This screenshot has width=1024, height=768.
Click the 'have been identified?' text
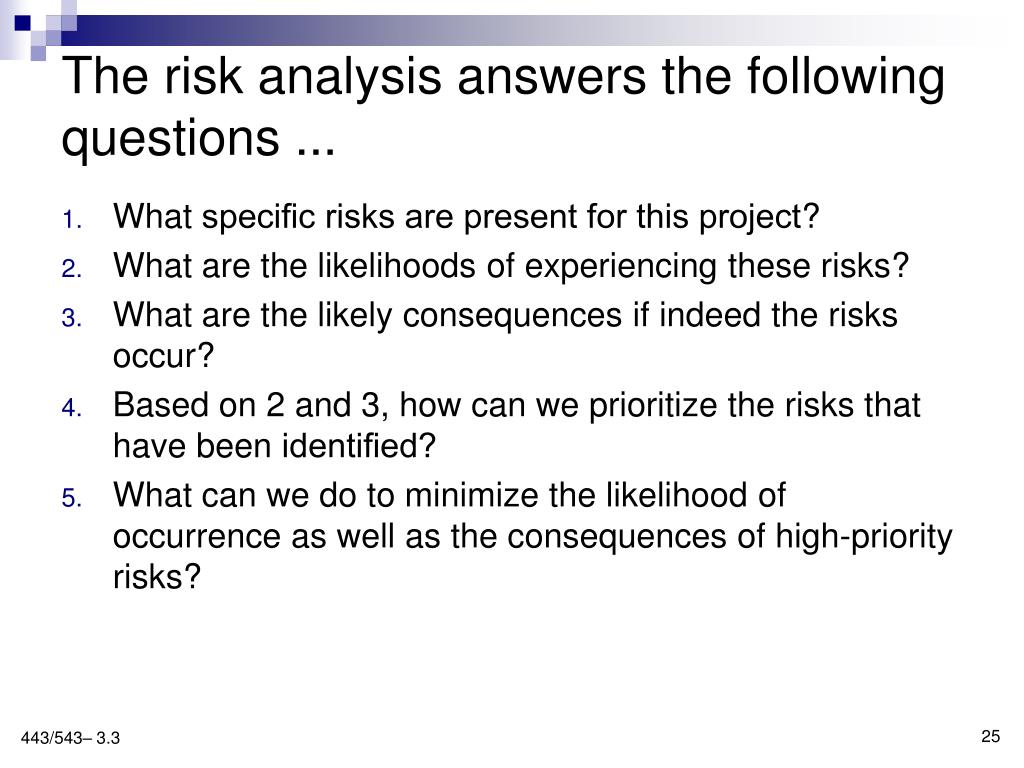[274, 447]
